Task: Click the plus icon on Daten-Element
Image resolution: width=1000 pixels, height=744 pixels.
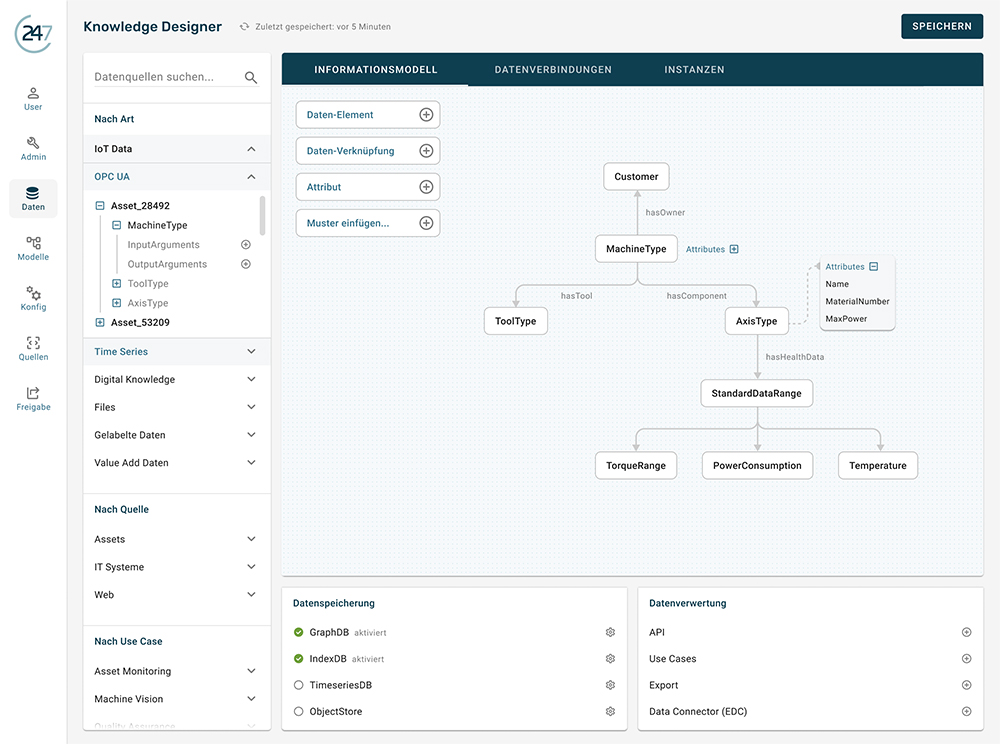Action: (x=426, y=115)
